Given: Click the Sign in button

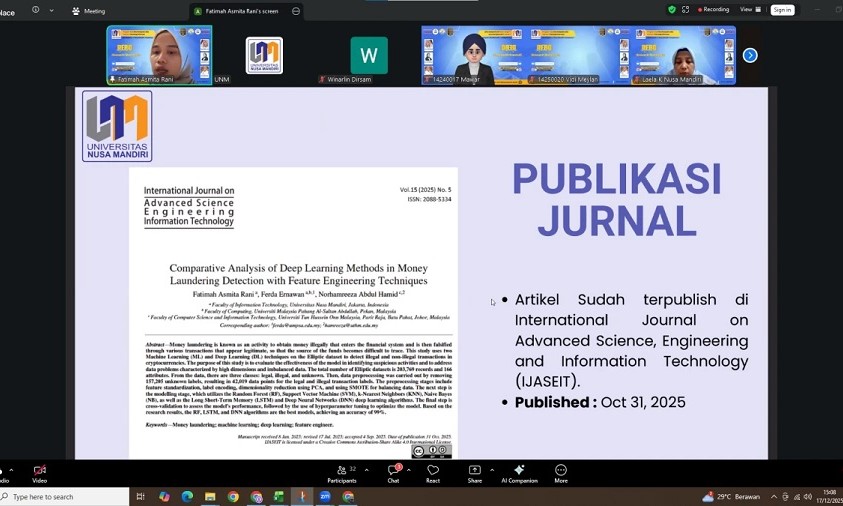Looking at the screenshot, I should pos(781,10).
